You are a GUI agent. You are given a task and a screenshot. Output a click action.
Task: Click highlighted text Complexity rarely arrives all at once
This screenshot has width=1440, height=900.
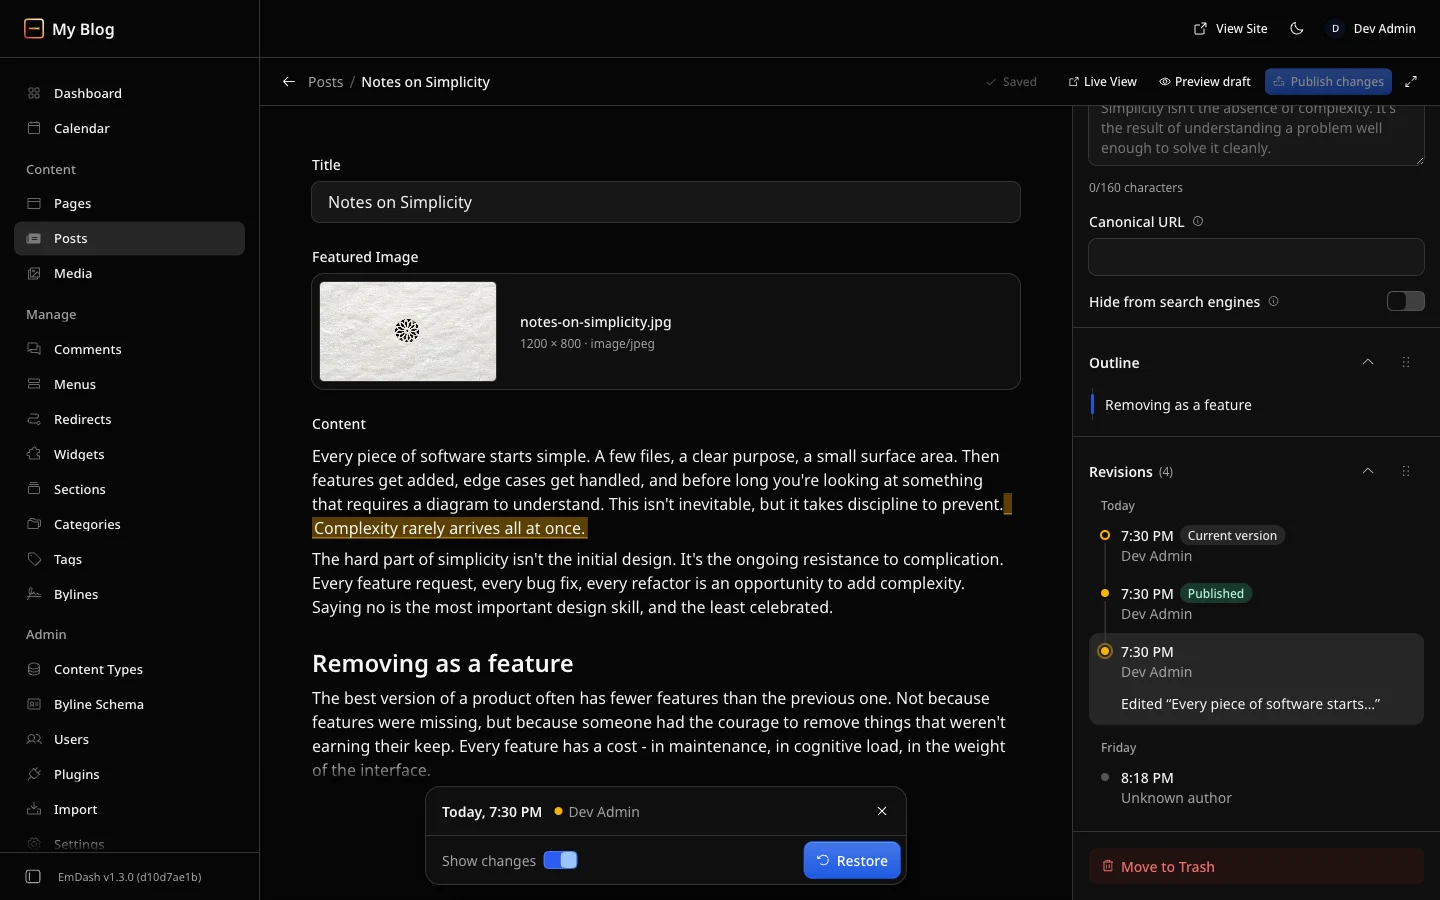click(449, 528)
